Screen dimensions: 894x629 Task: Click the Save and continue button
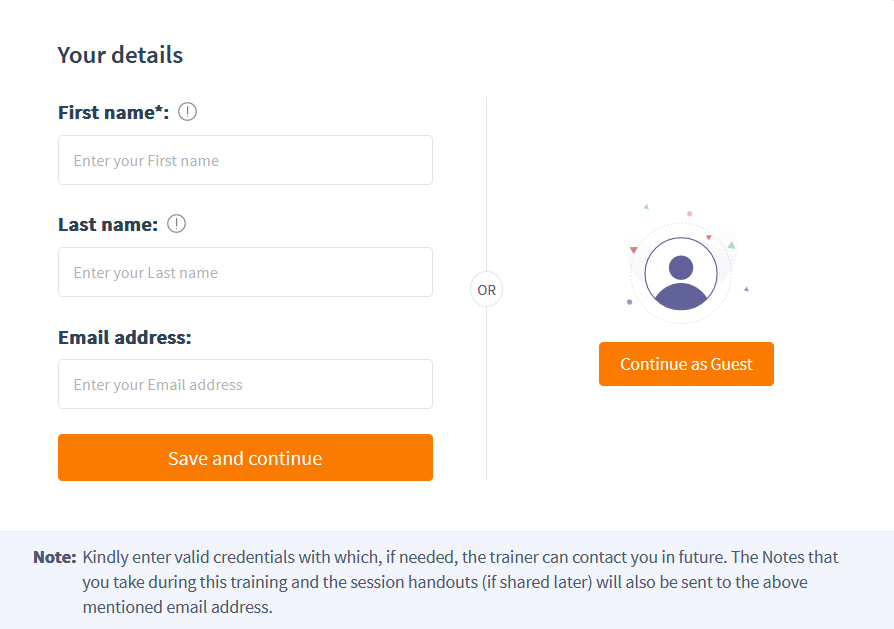click(245, 457)
